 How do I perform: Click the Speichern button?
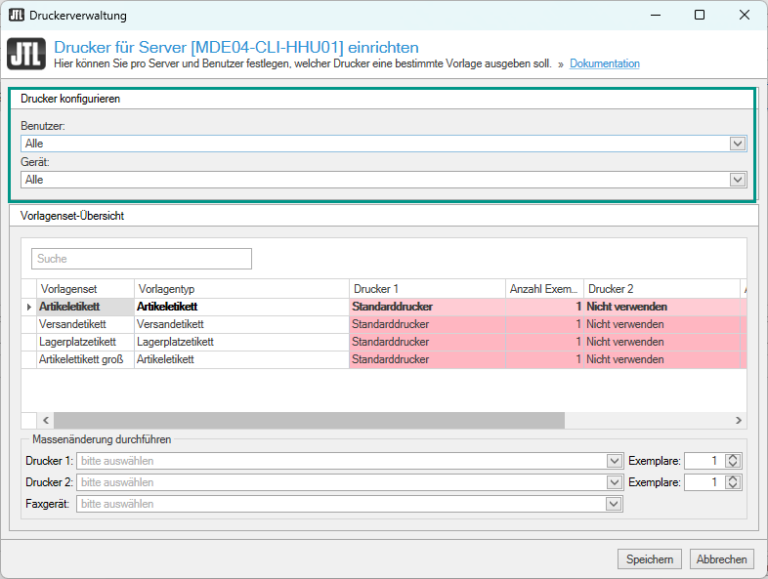tap(650, 559)
